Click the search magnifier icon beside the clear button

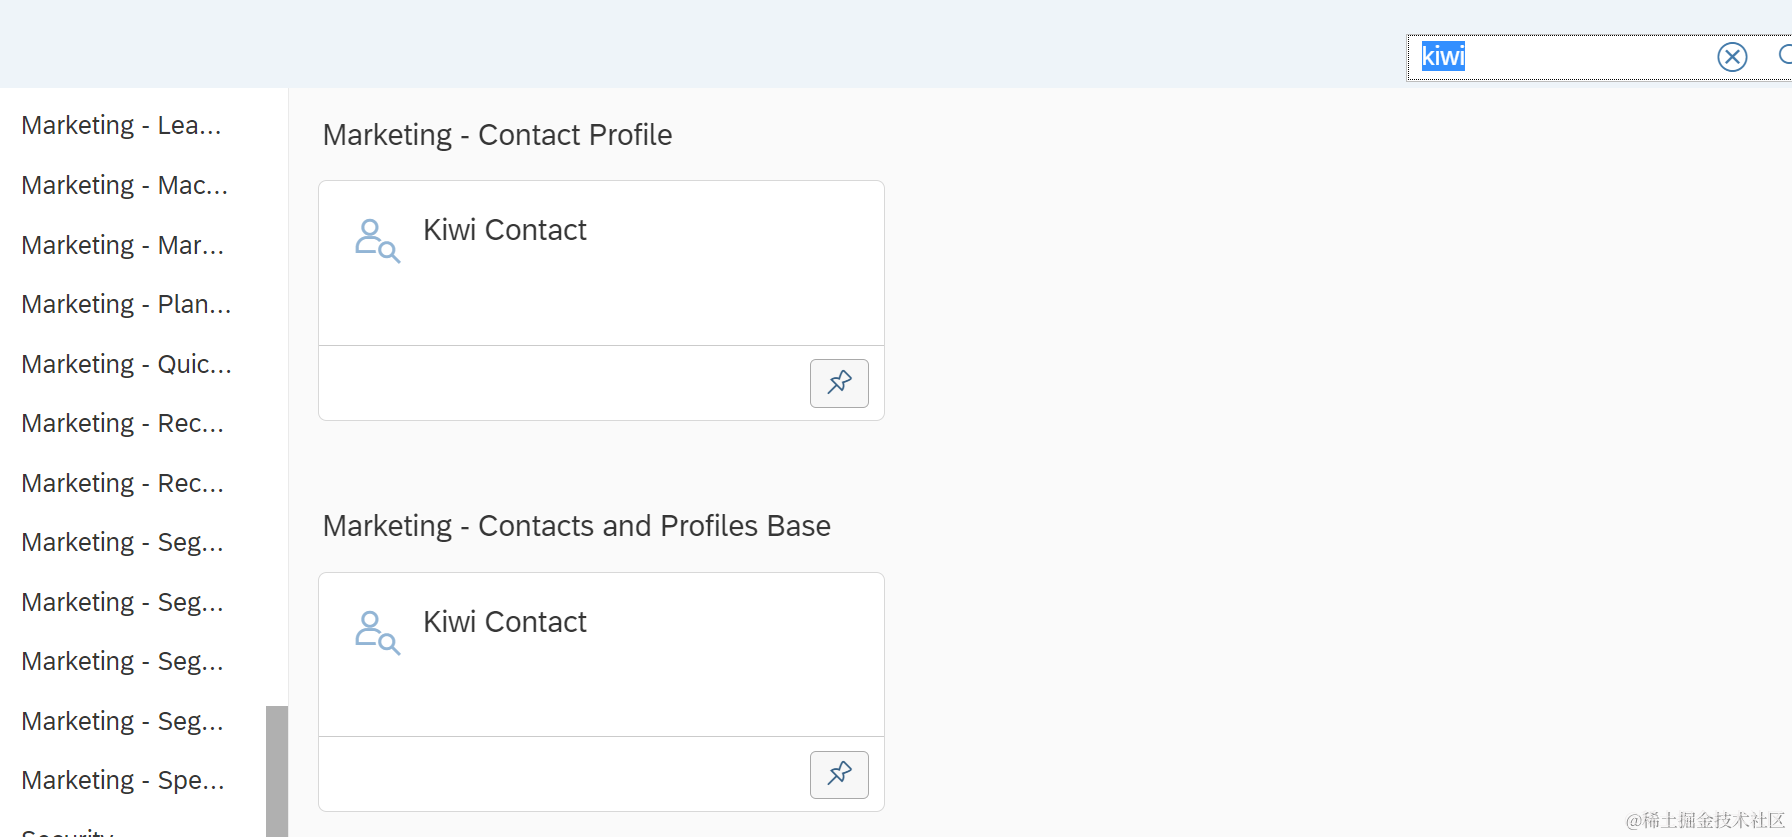coord(1784,56)
